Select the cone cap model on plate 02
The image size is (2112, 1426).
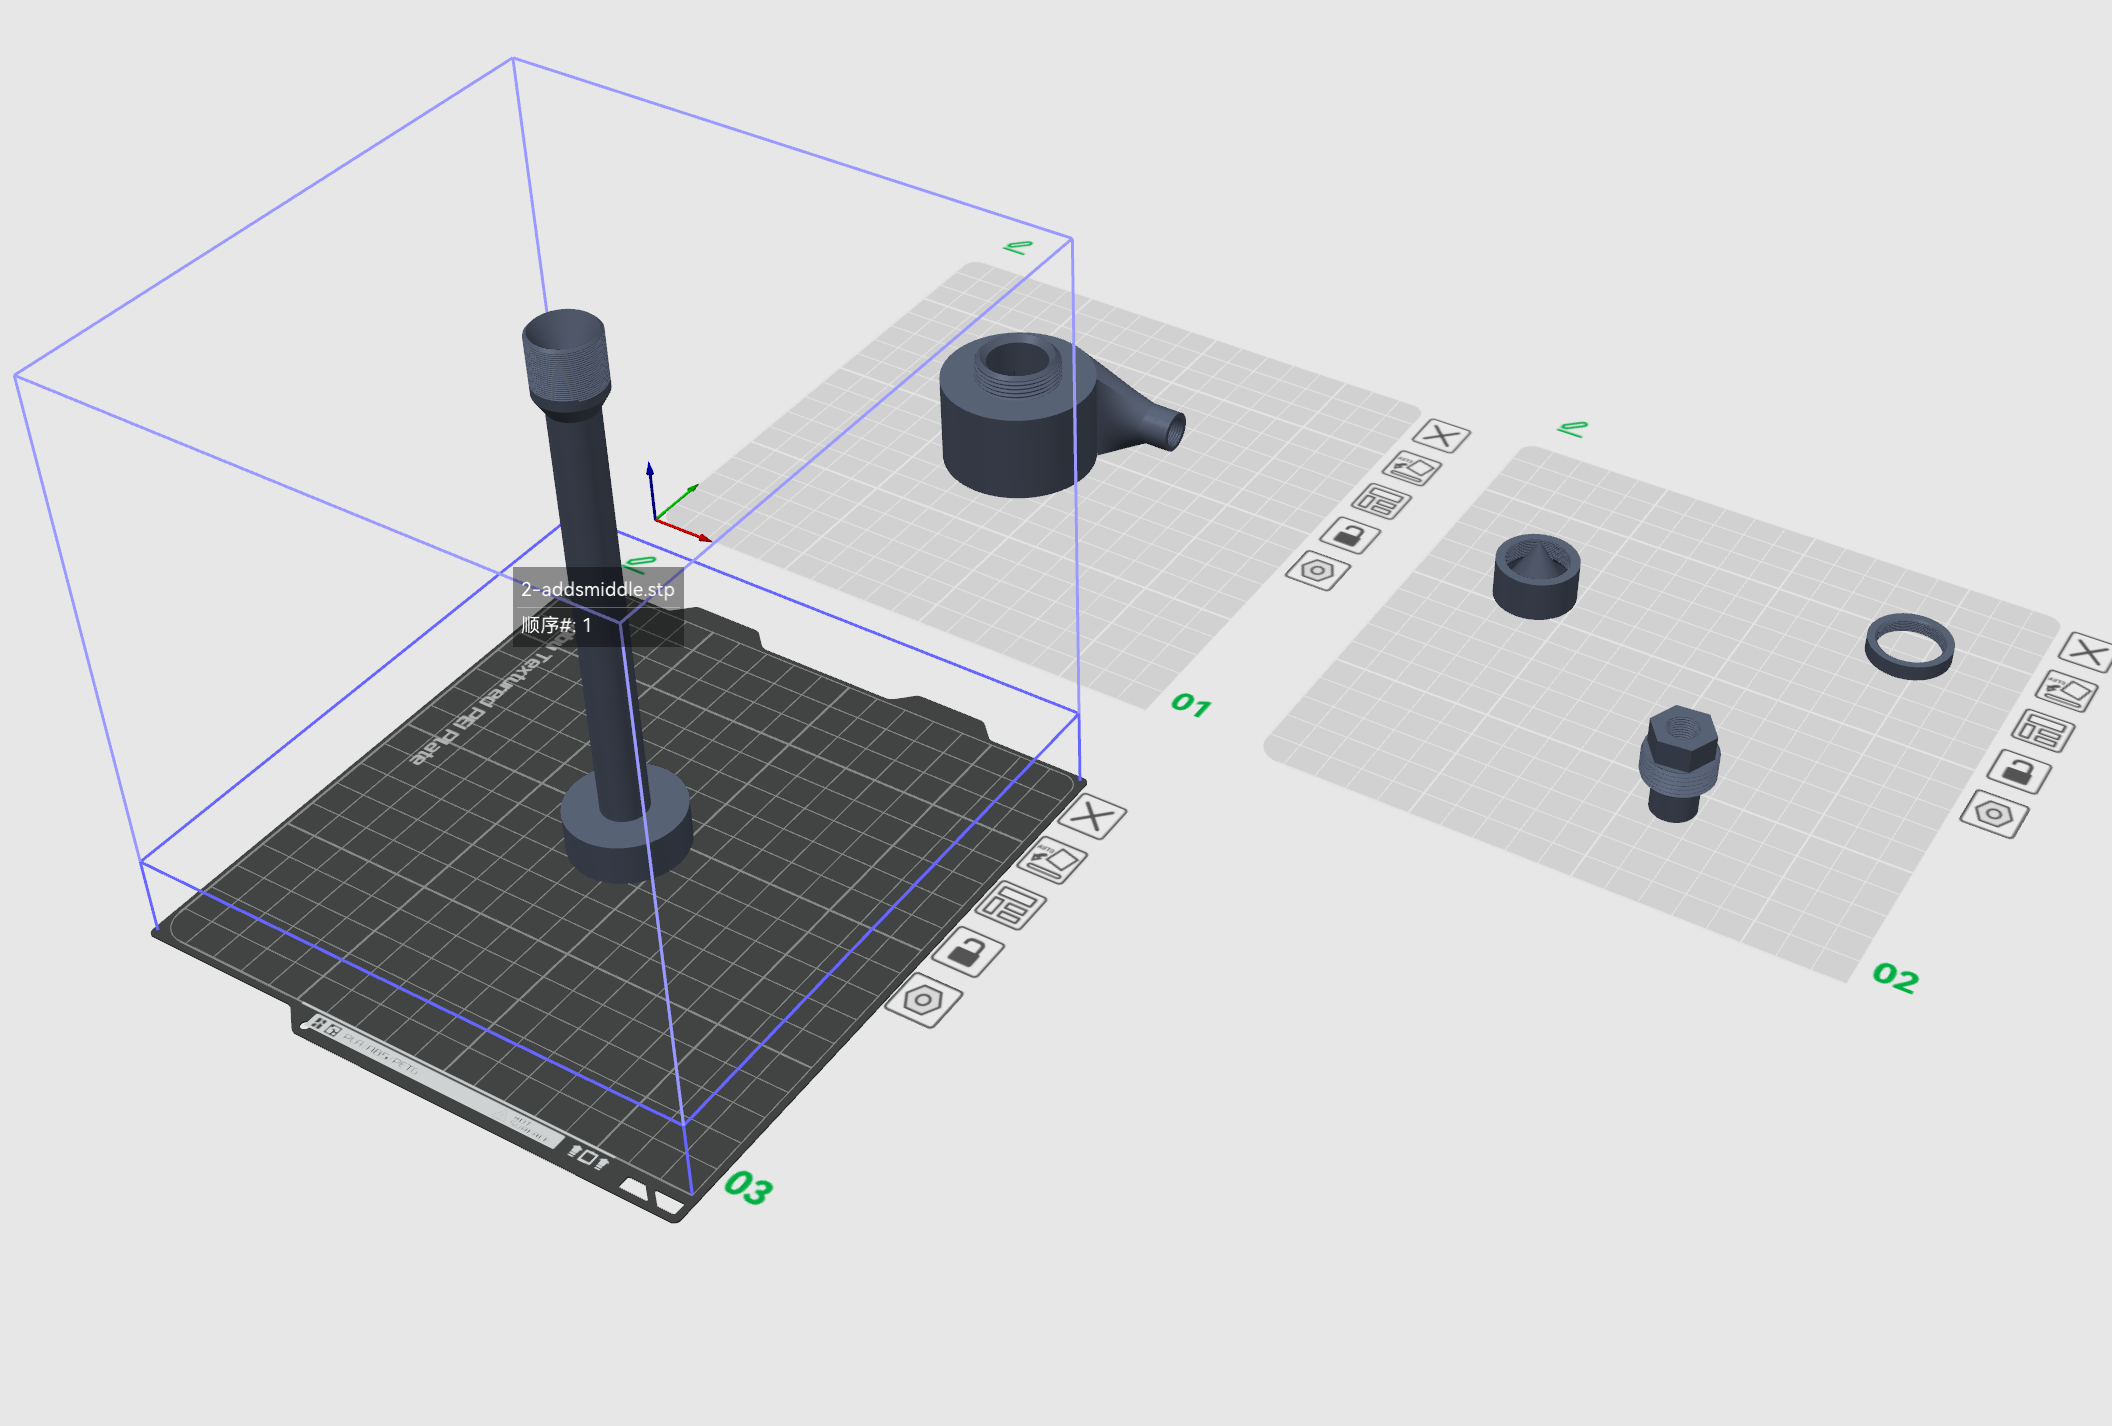[1536, 576]
